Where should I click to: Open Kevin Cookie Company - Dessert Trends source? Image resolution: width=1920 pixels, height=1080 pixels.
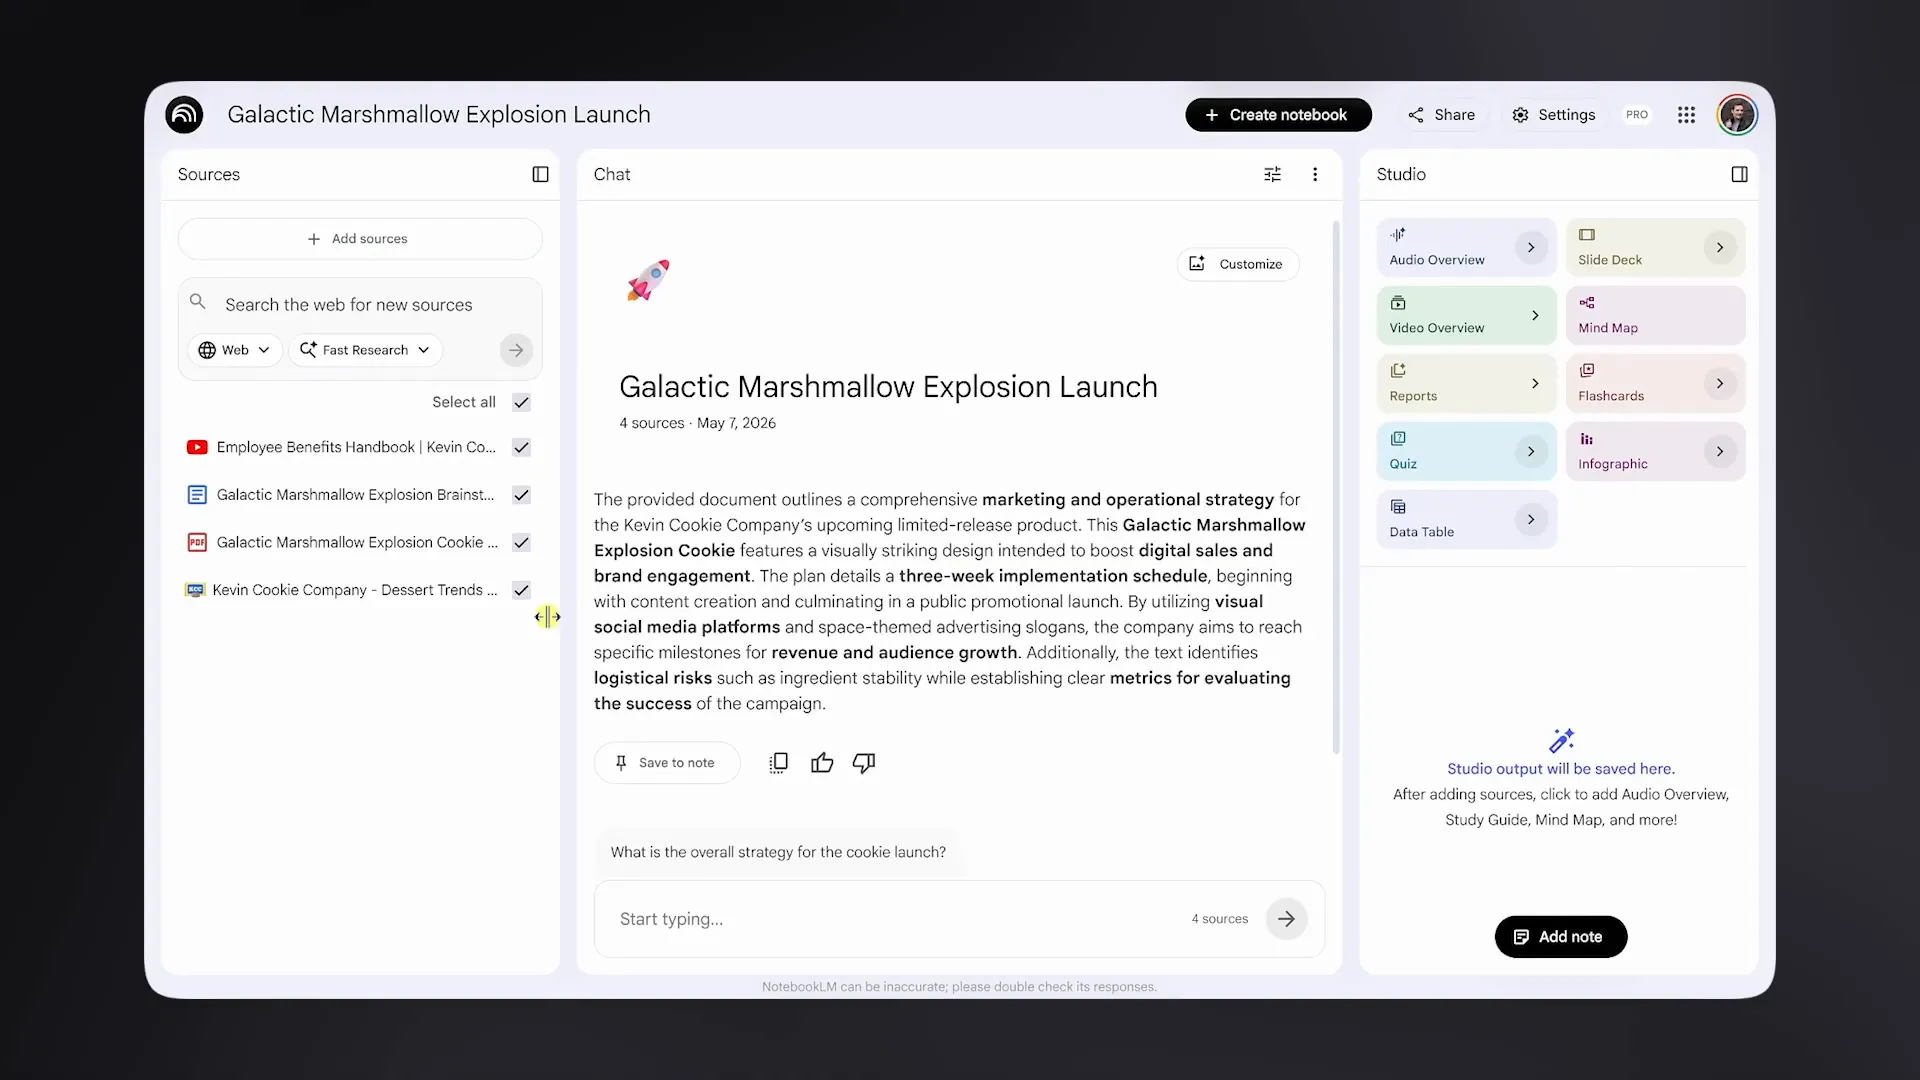coord(355,590)
